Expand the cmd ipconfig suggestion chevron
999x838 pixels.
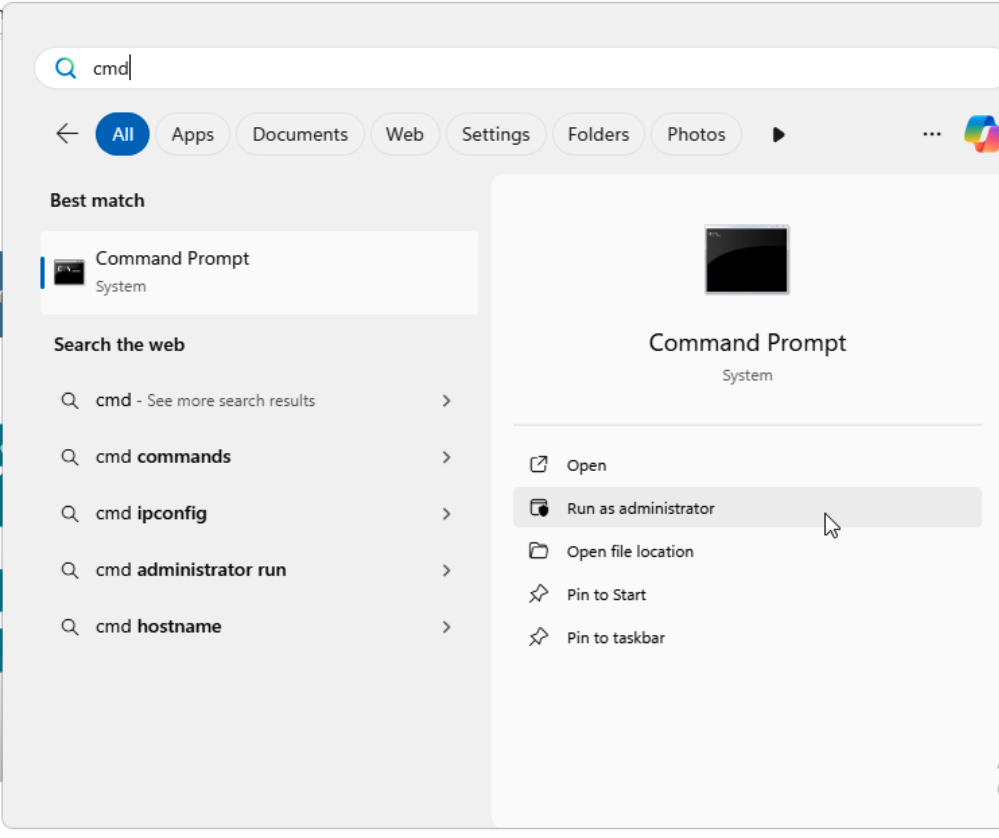(446, 514)
